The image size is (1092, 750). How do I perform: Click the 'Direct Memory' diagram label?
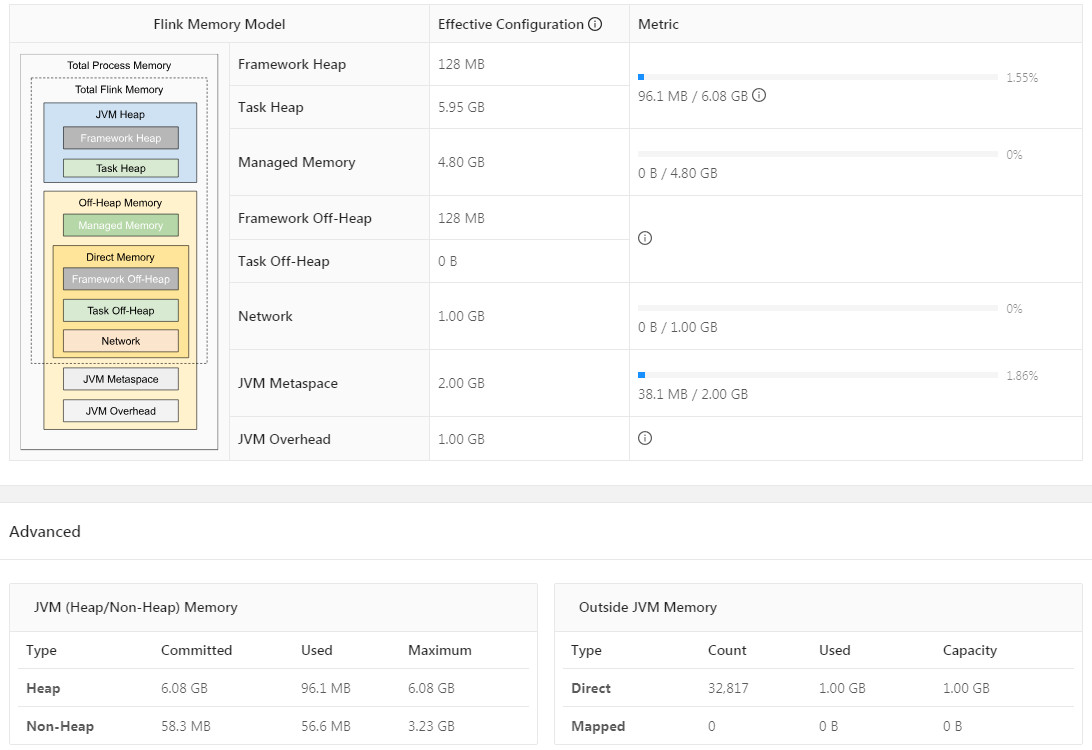[x=120, y=257]
